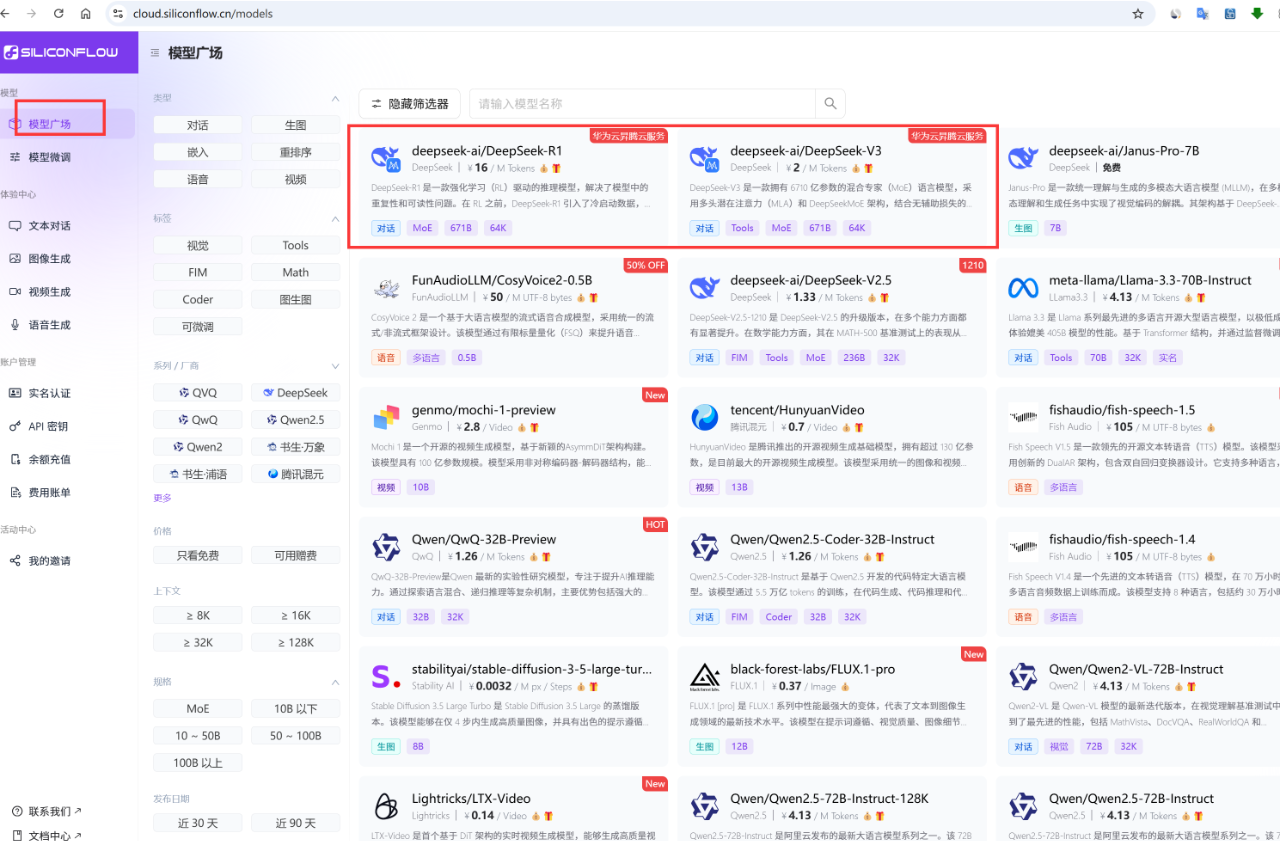
Task: Open 模型广场 in sidebar
Action: coord(67,124)
